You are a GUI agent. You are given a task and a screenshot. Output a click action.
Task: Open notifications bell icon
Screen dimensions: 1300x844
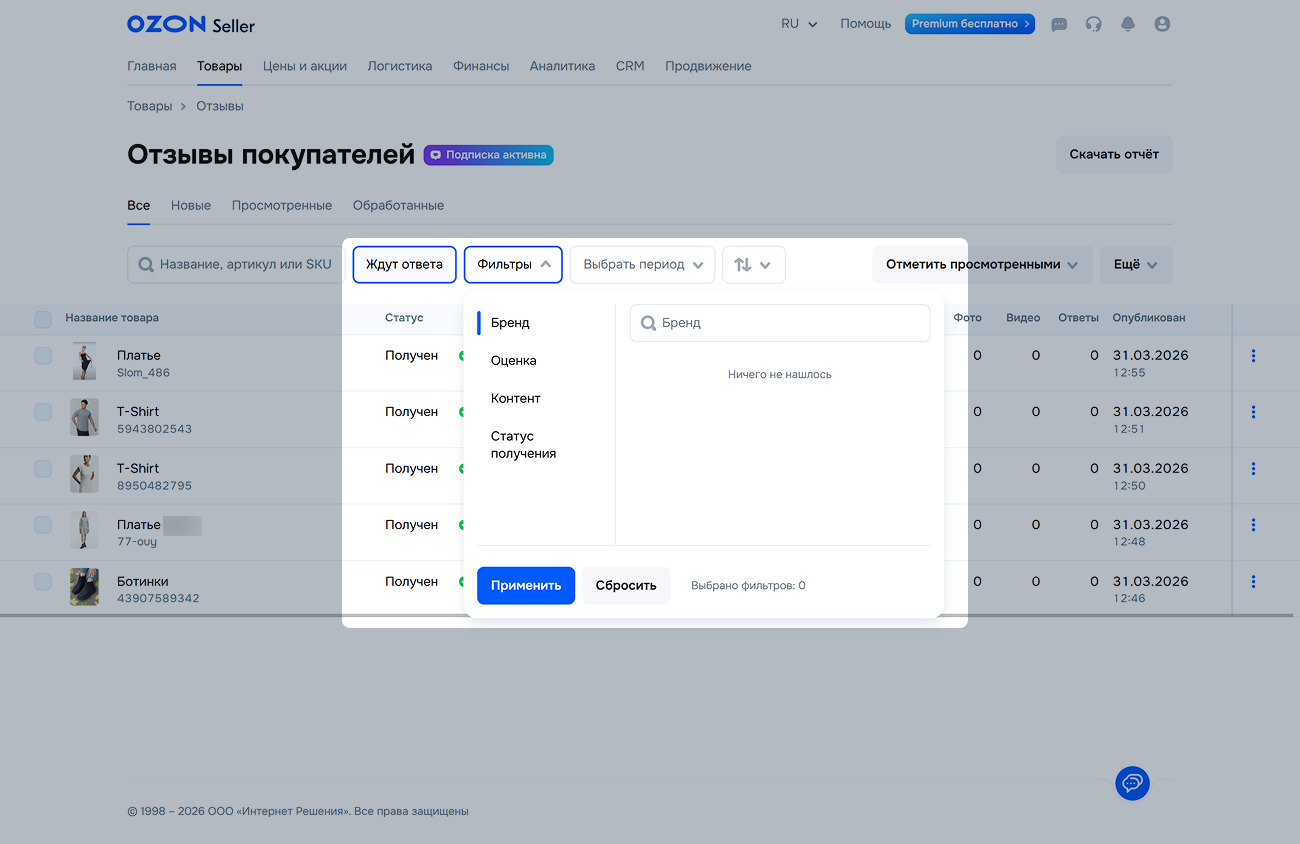1128,24
